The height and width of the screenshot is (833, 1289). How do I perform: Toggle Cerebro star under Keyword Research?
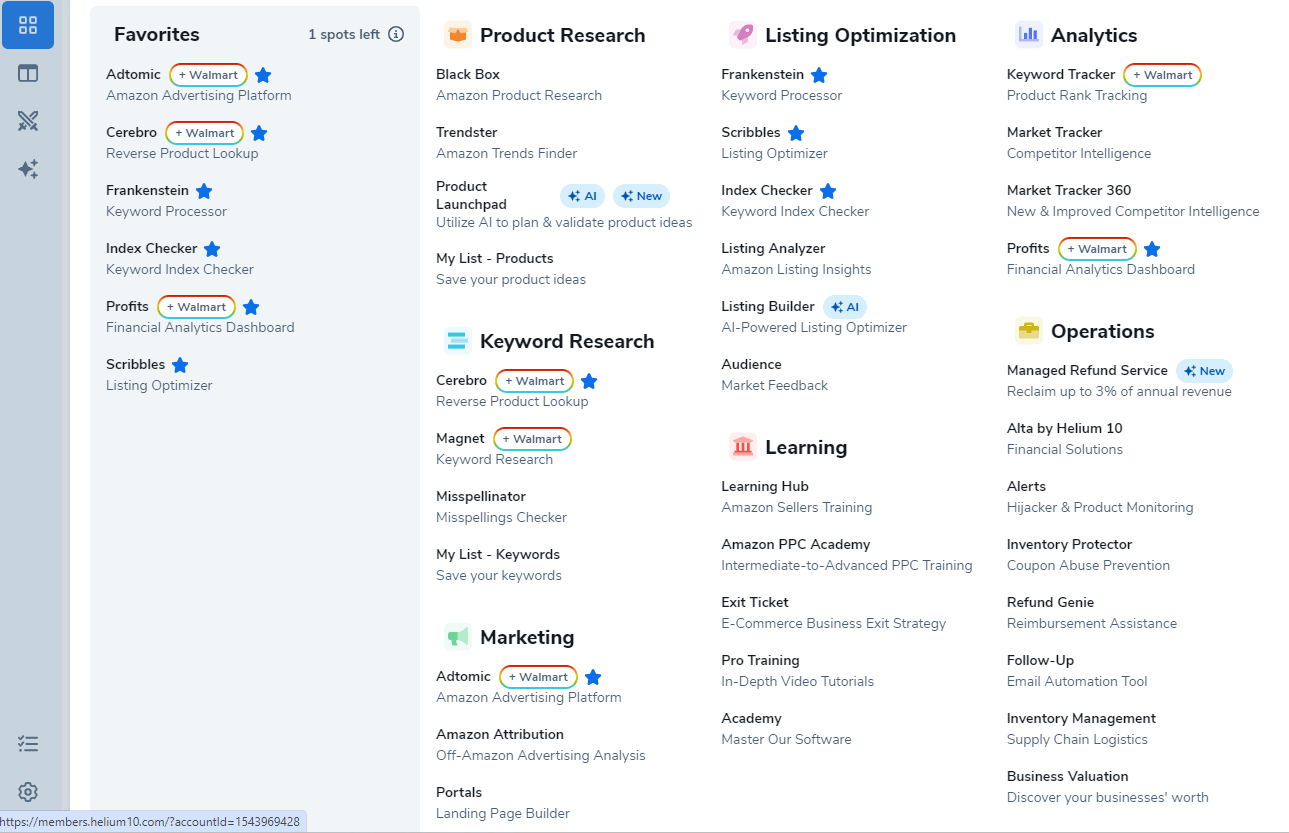click(x=589, y=381)
